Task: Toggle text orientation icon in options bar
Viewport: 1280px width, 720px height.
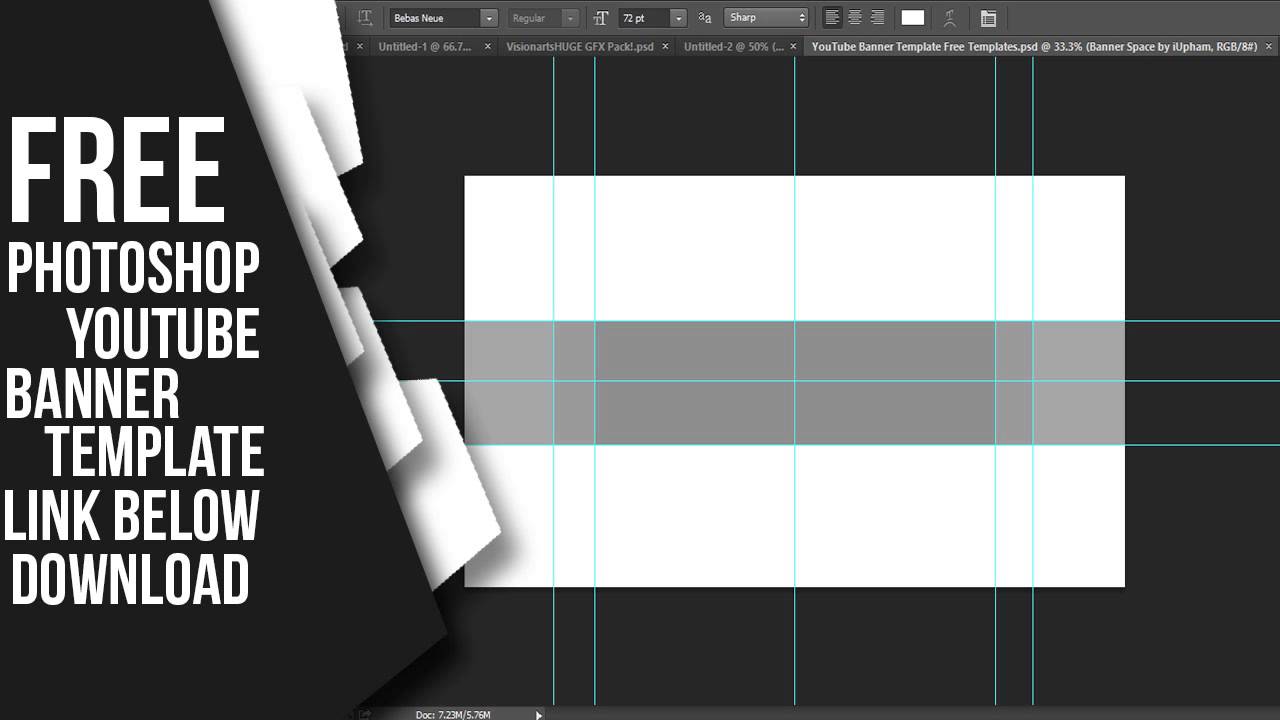Action: click(x=365, y=17)
